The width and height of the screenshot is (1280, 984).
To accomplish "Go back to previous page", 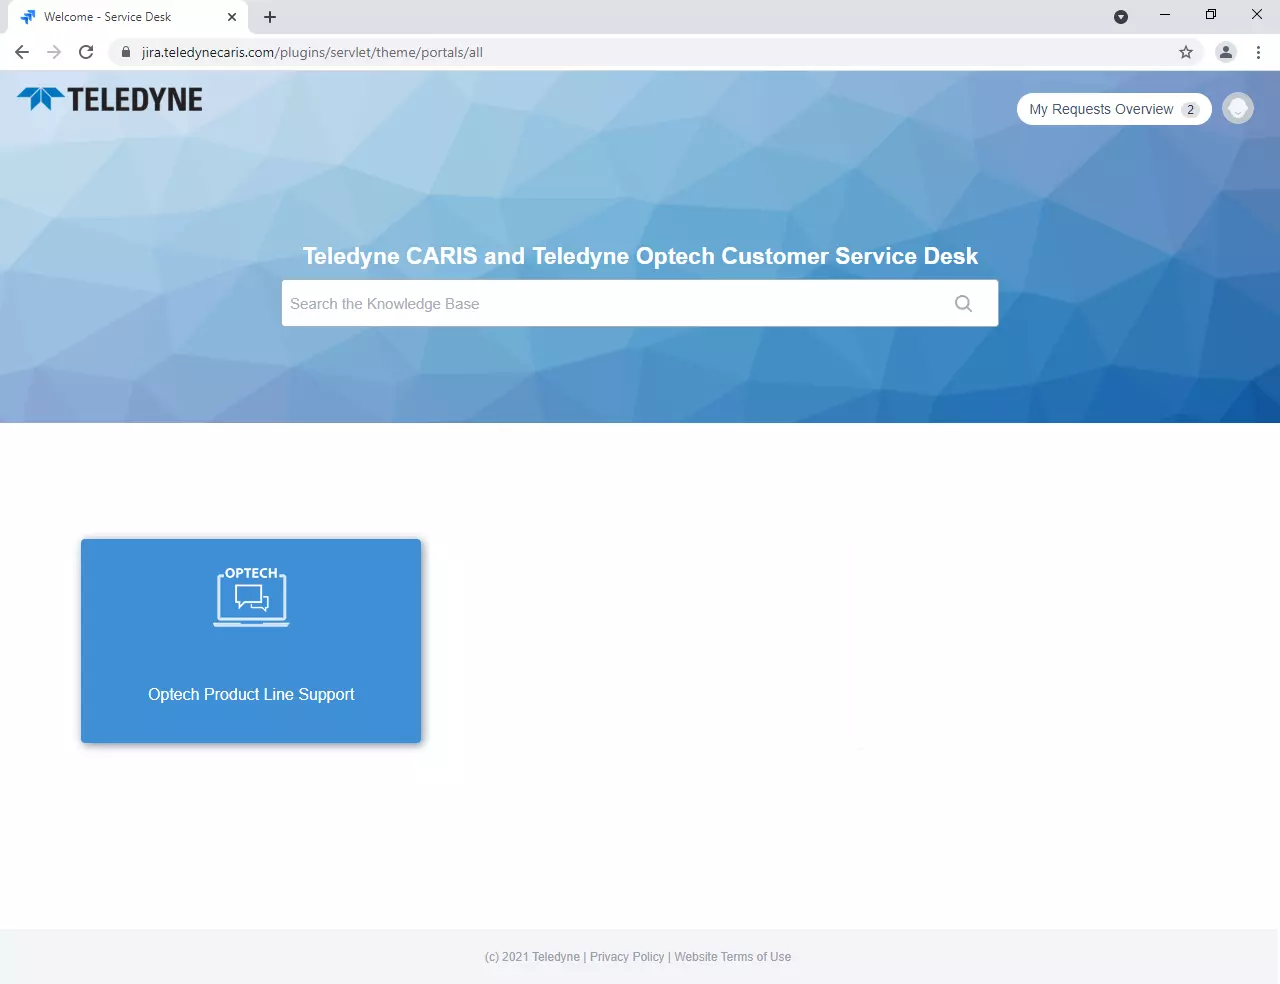I will pos(22,52).
